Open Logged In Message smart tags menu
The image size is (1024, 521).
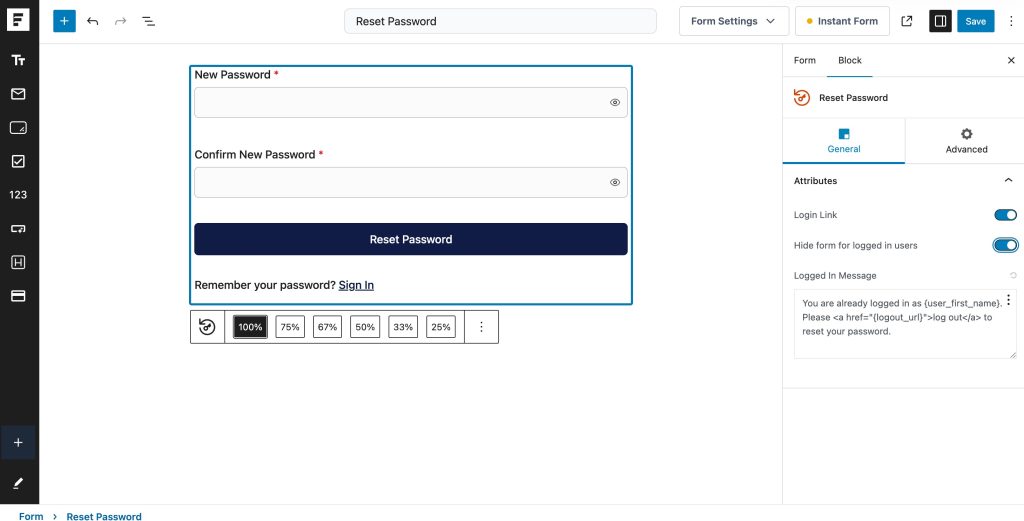click(x=1010, y=300)
